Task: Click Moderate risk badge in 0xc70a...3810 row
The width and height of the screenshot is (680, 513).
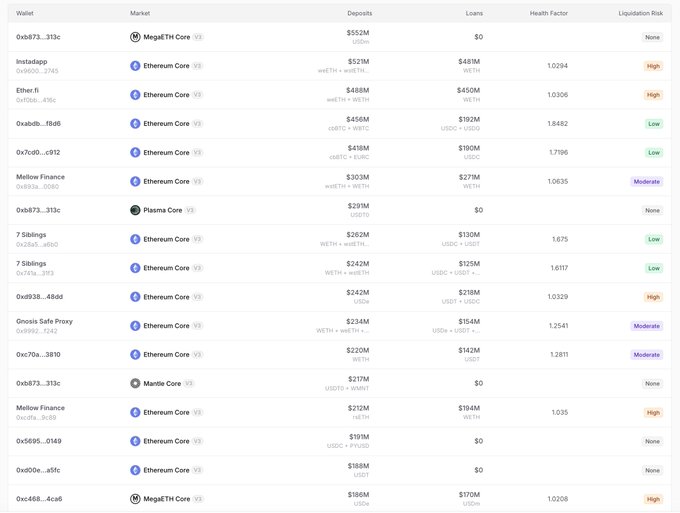Action: [647, 355]
